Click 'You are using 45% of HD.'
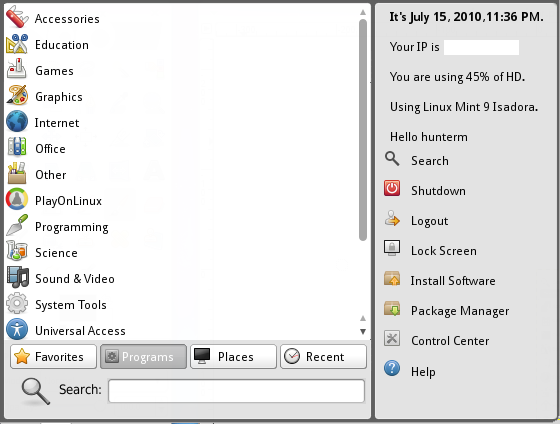 click(457, 77)
